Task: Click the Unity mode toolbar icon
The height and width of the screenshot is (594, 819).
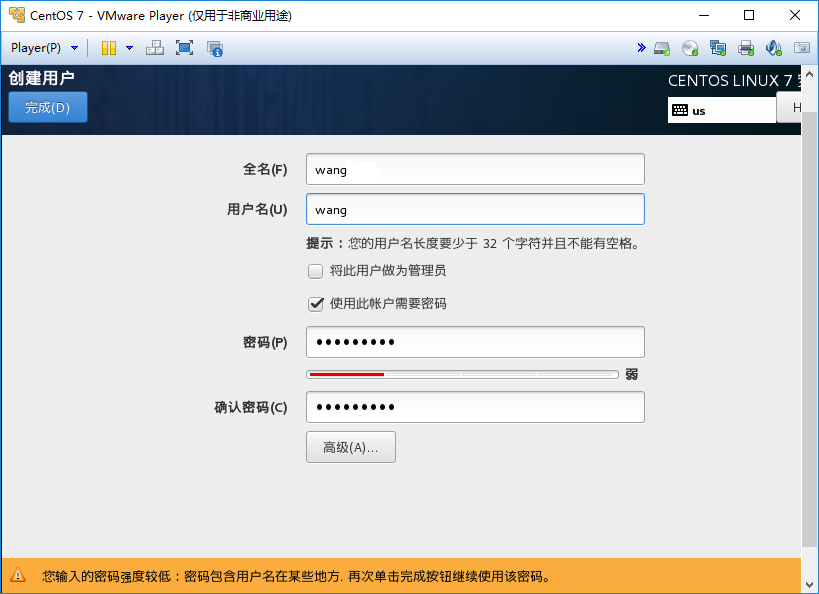Action: (x=215, y=49)
